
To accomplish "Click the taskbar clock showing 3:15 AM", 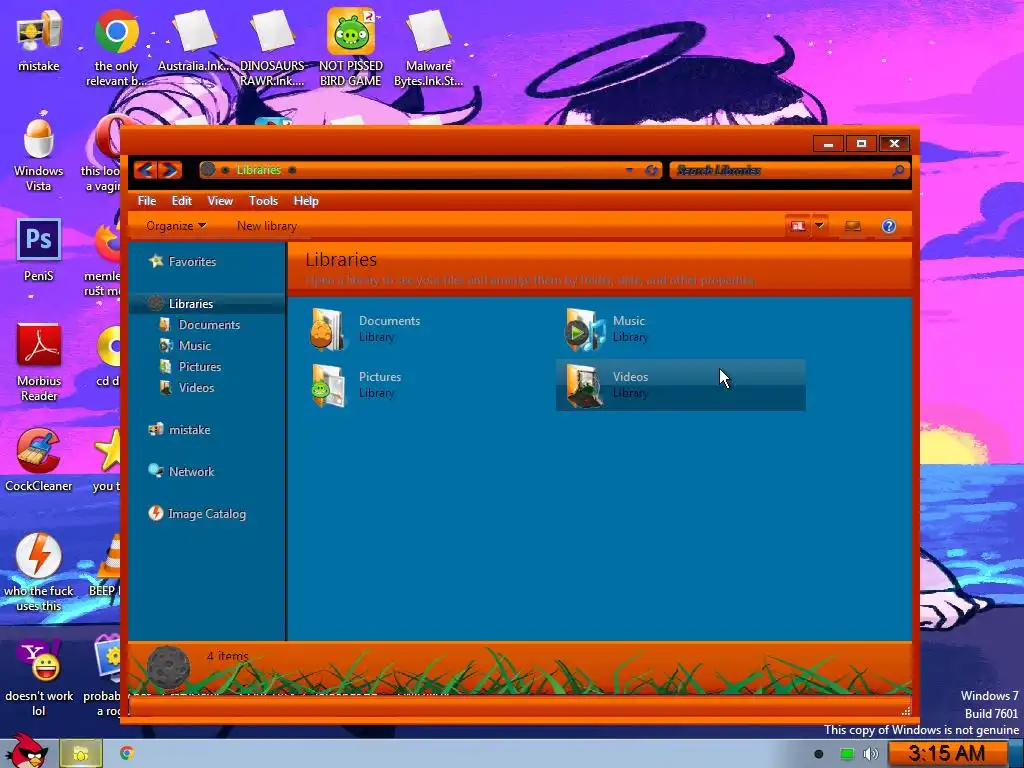I will [x=946, y=754].
